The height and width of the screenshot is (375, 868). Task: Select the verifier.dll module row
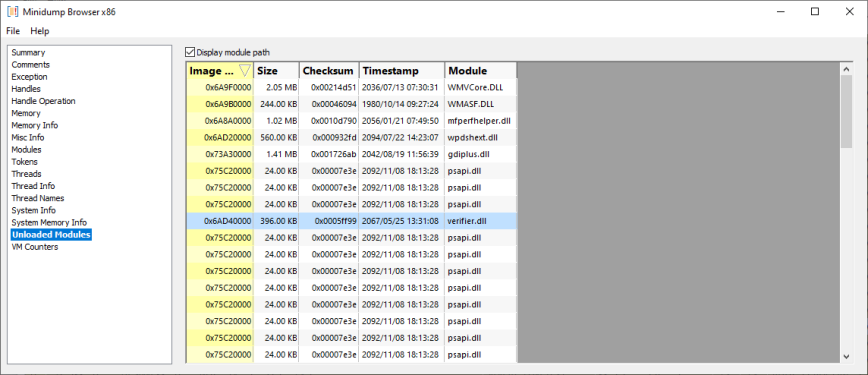coord(352,221)
